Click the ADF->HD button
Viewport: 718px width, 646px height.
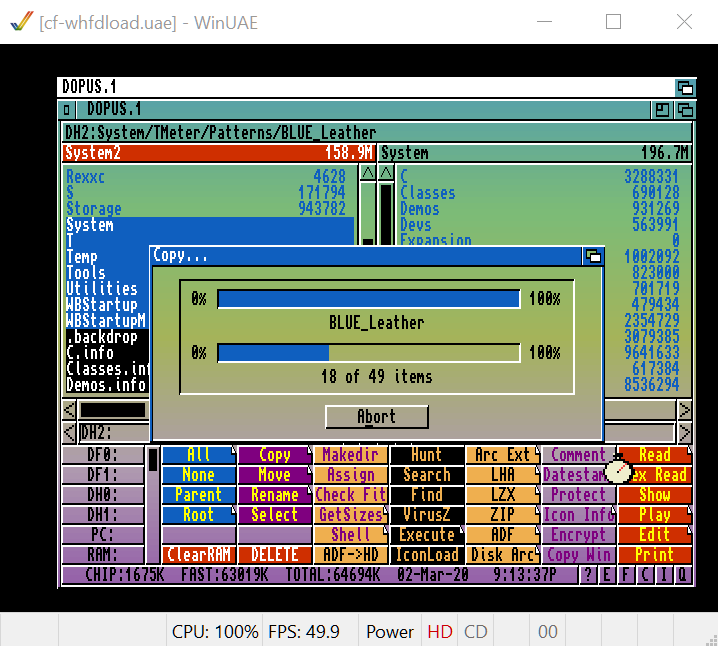tap(351, 555)
